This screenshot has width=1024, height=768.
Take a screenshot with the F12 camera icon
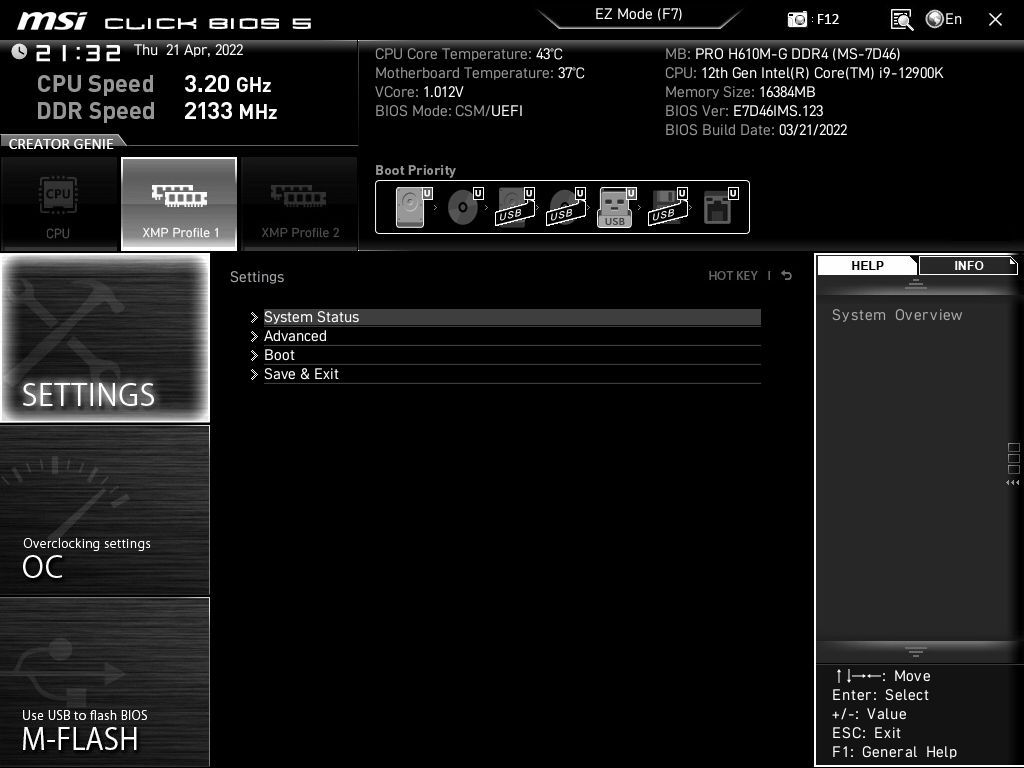coord(797,19)
